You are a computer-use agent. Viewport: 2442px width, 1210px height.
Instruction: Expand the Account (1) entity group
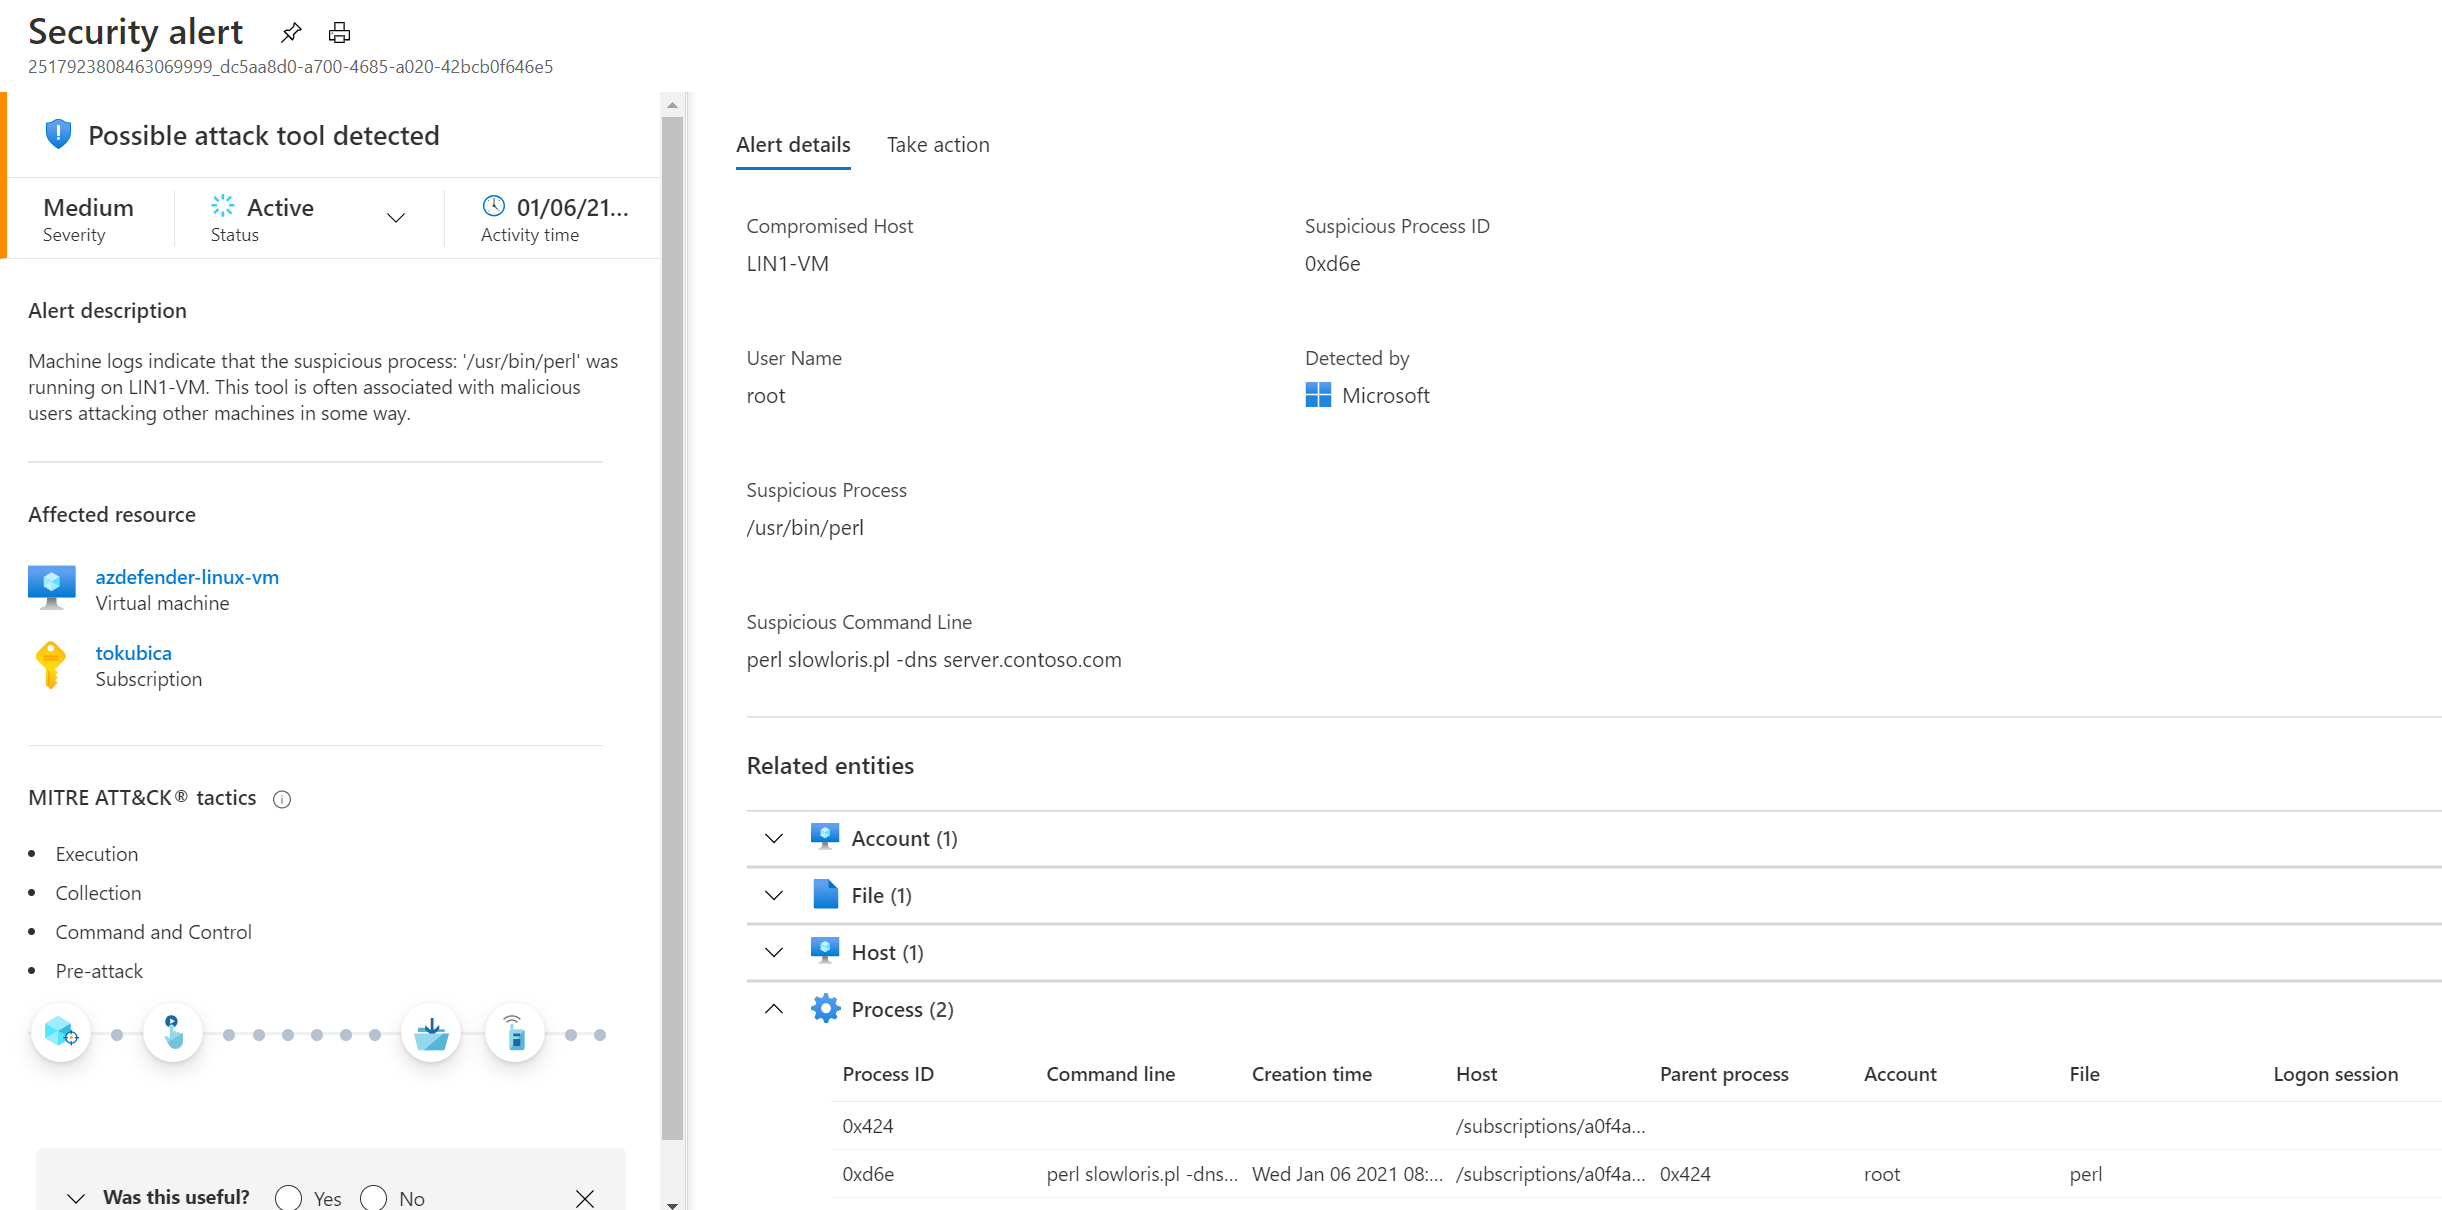[774, 838]
